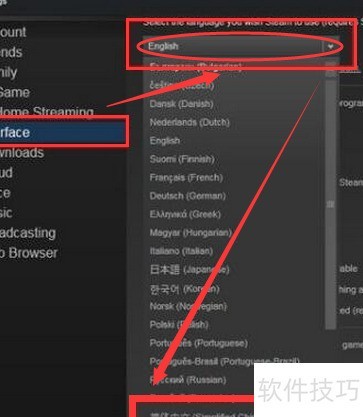This screenshot has height=417, width=363.
Task: Choose Português (Portuguese) from the list
Action: tap(198, 343)
